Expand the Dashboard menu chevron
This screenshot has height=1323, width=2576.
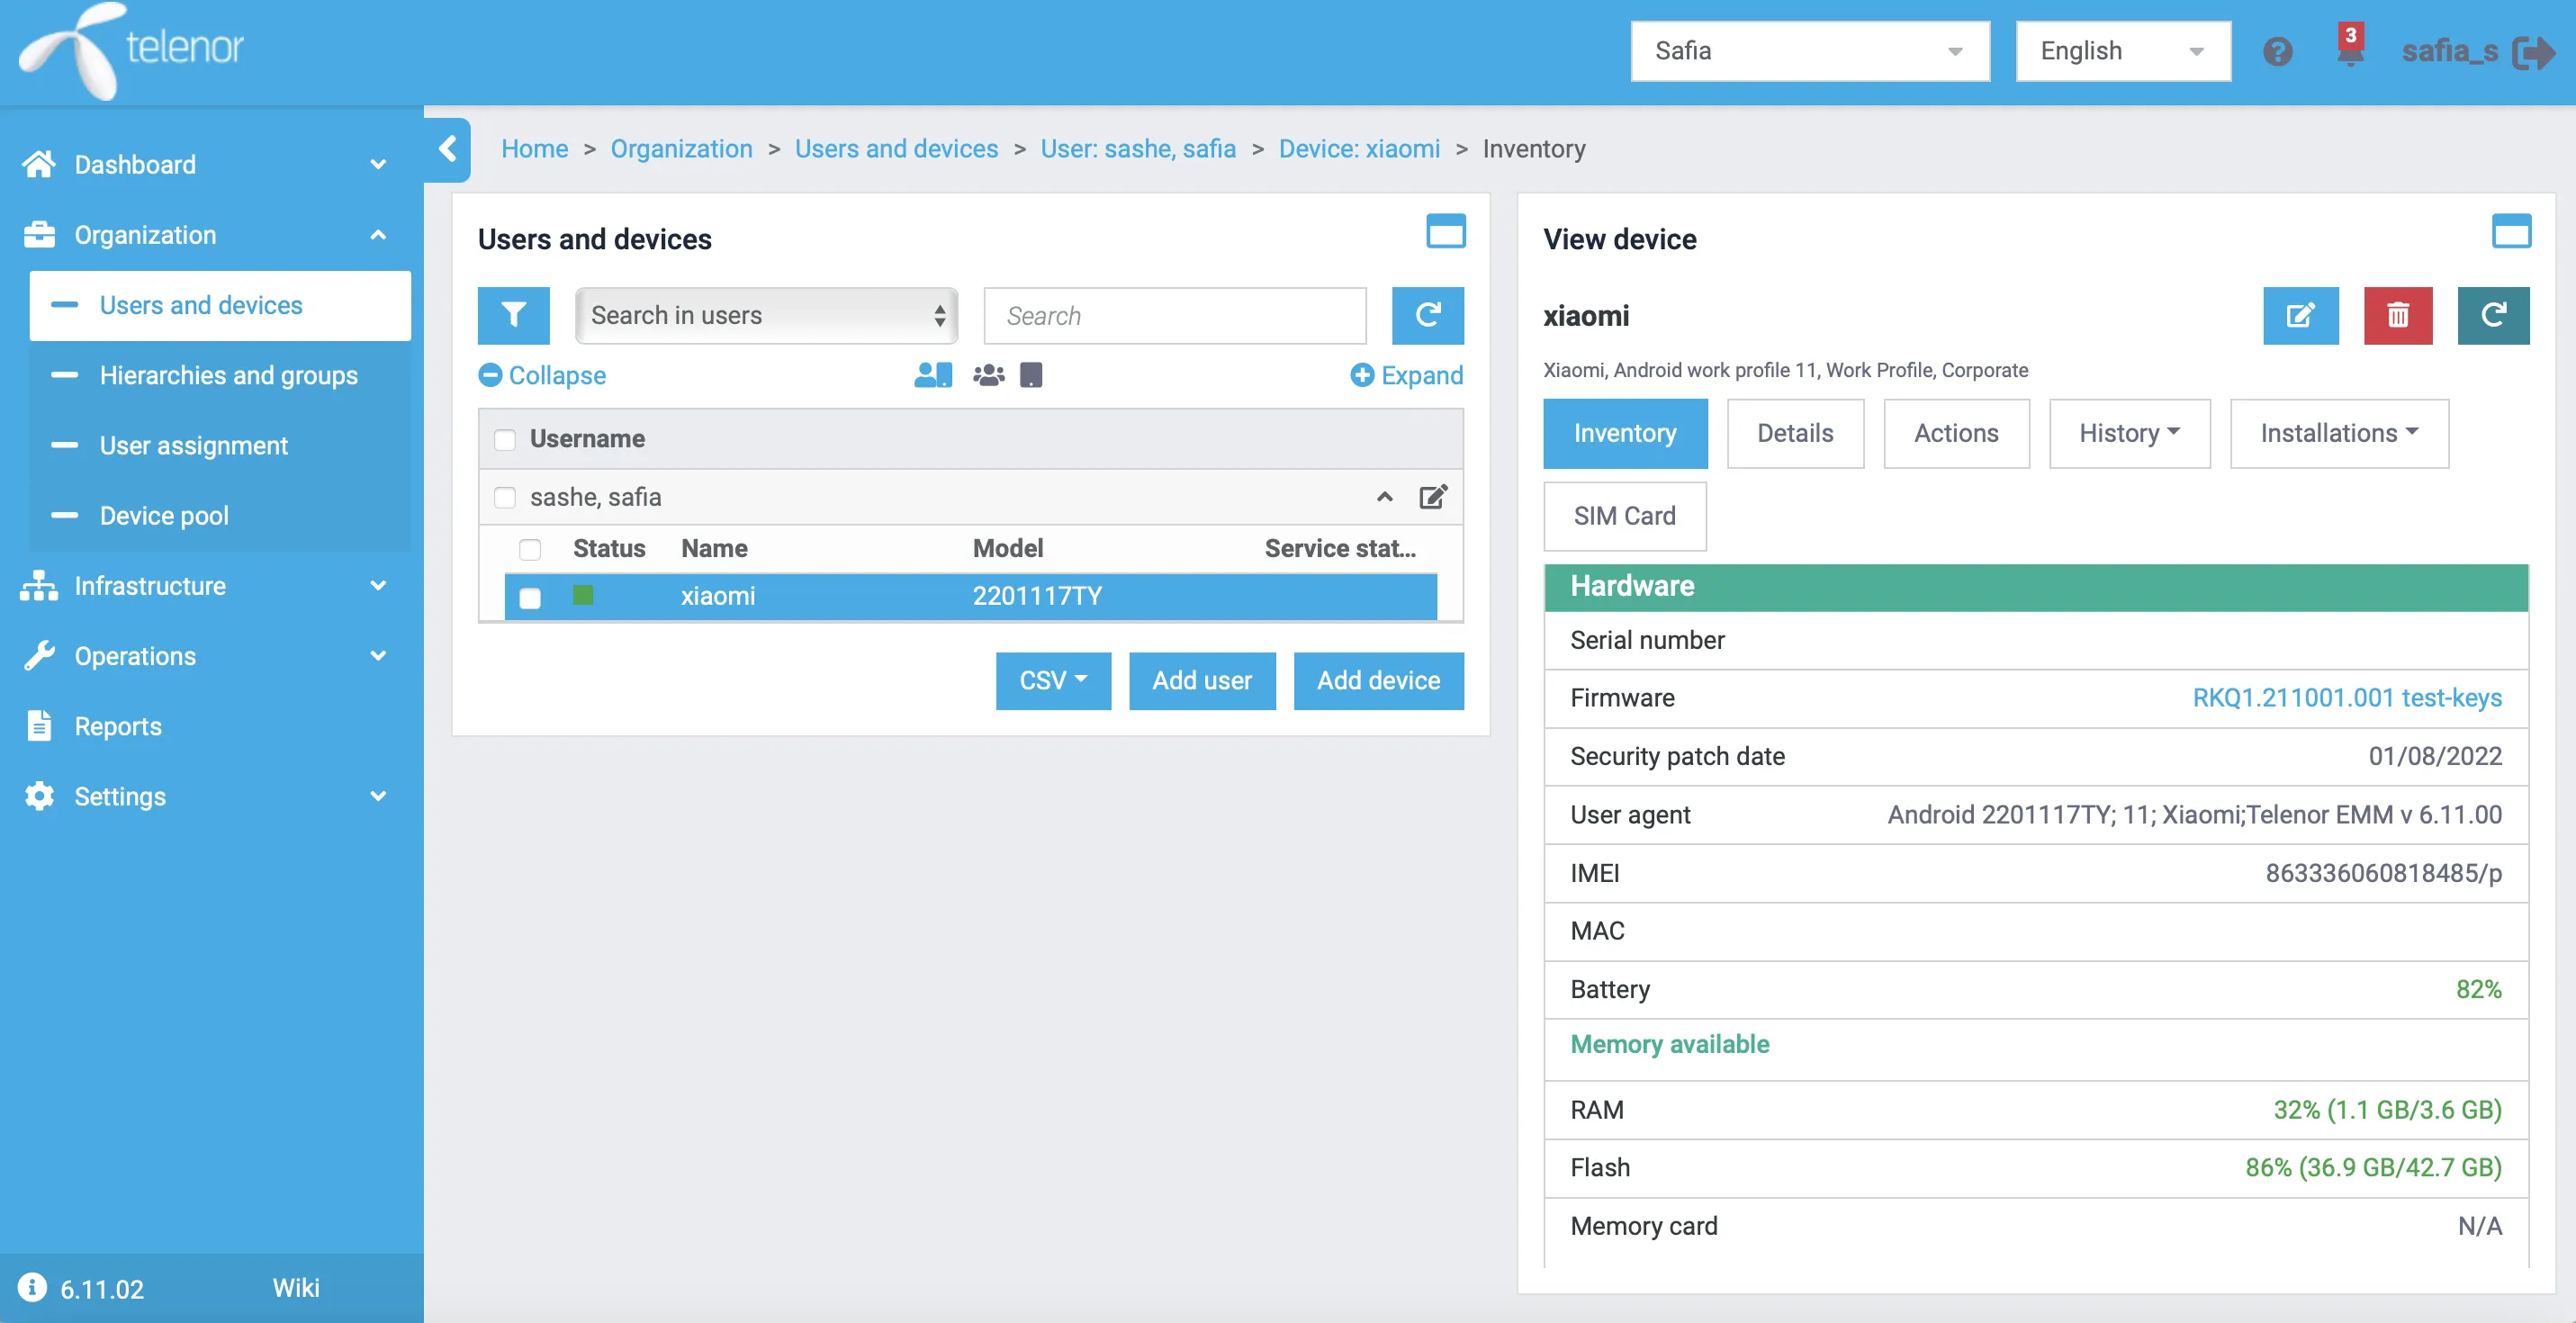click(x=378, y=164)
